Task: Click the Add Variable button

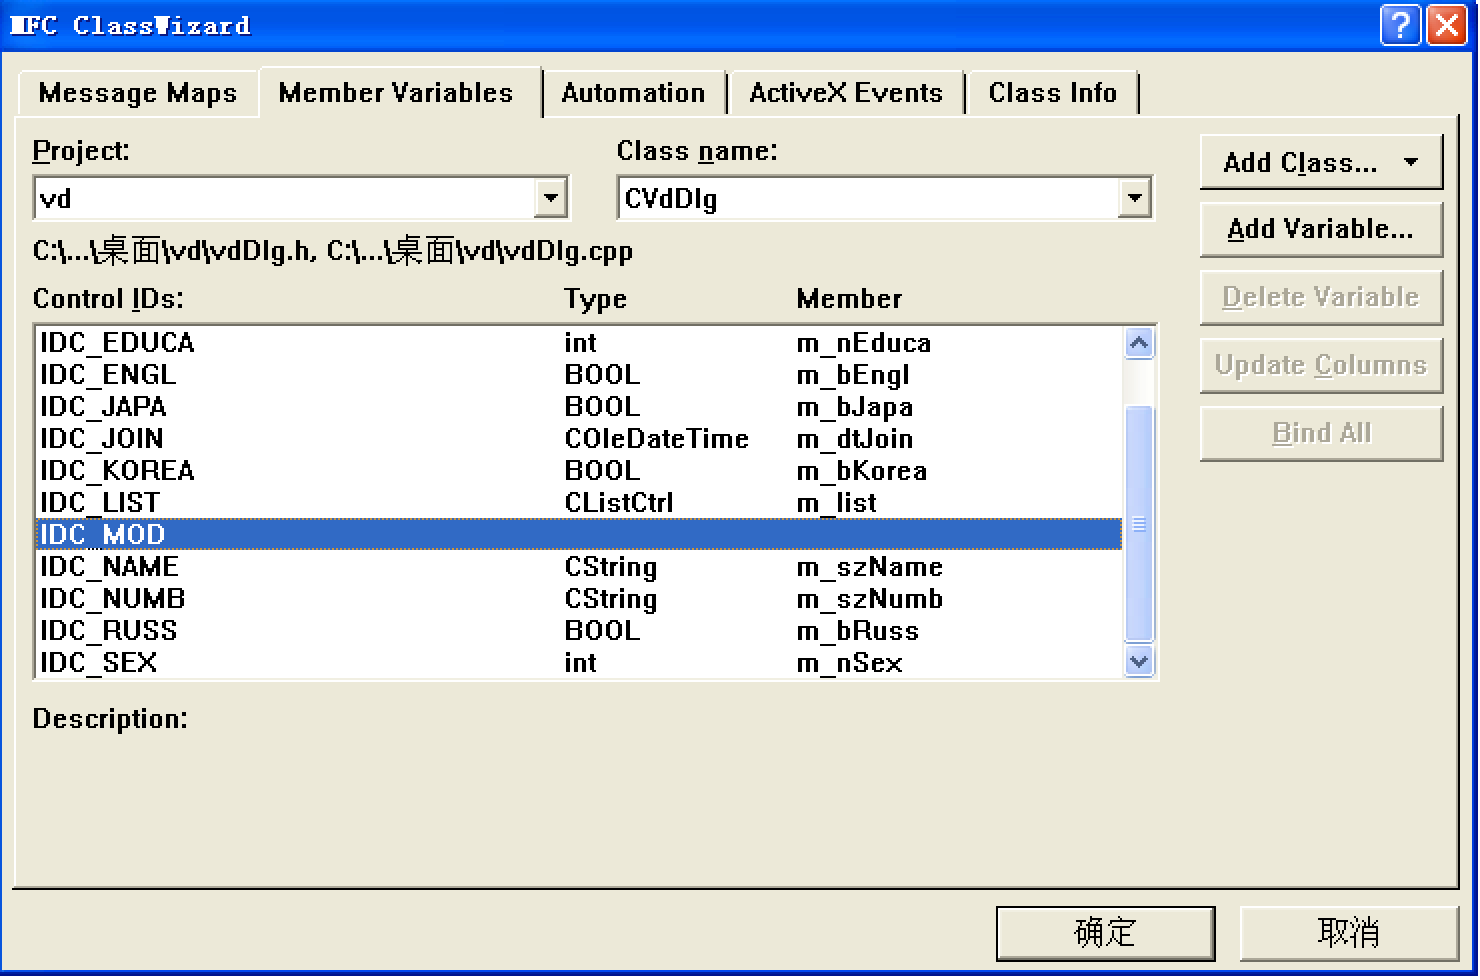Action: 1320,229
